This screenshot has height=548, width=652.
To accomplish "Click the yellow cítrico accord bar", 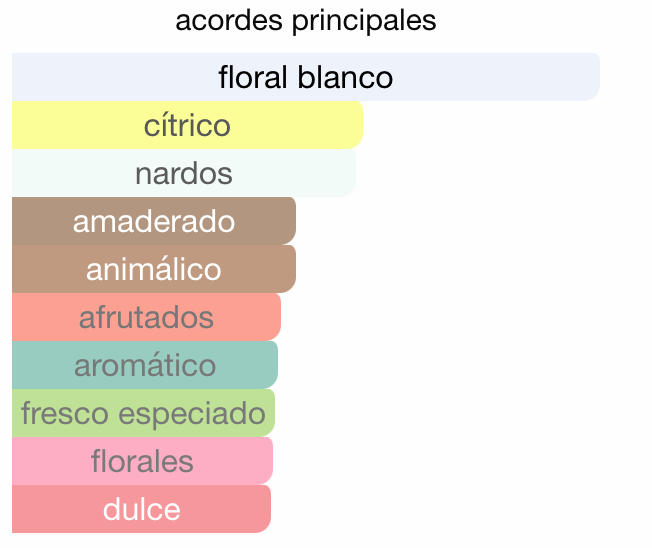I will point(187,125).
